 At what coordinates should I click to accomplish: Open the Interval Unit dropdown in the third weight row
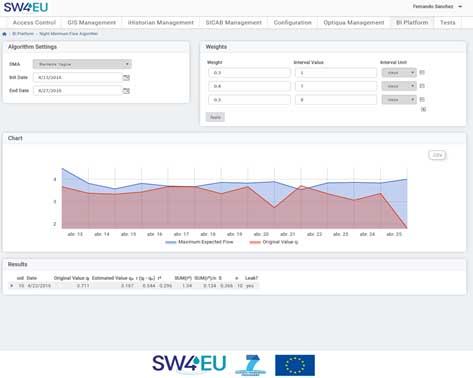coord(399,99)
